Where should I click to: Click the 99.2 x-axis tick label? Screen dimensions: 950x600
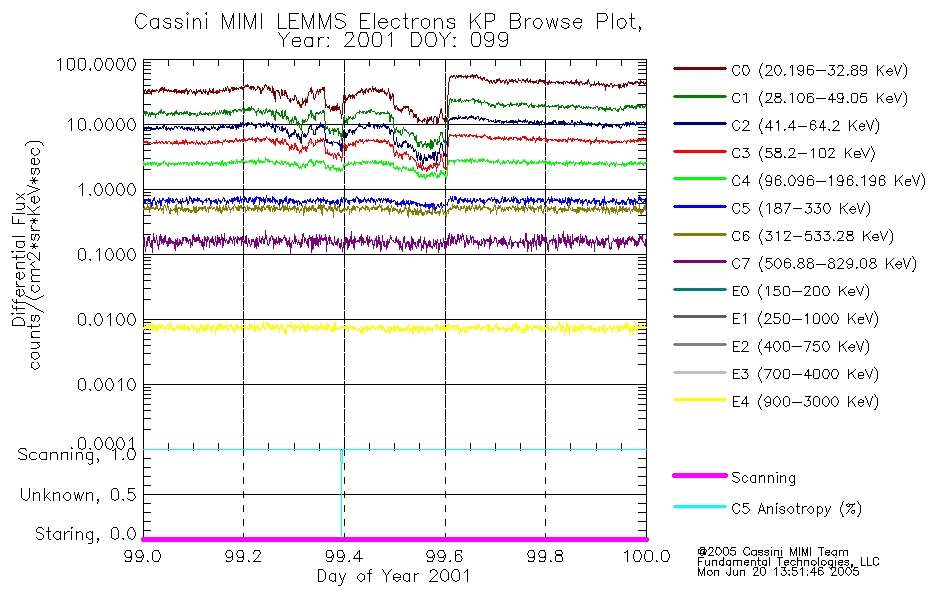click(x=243, y=556)
